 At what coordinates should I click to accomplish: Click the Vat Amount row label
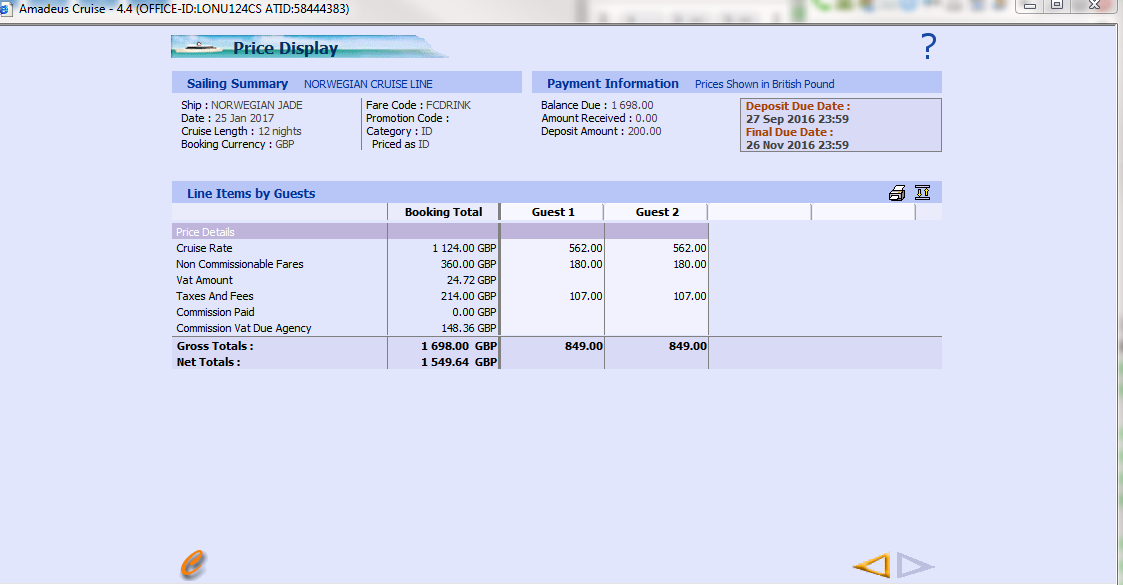click(204, 281)
